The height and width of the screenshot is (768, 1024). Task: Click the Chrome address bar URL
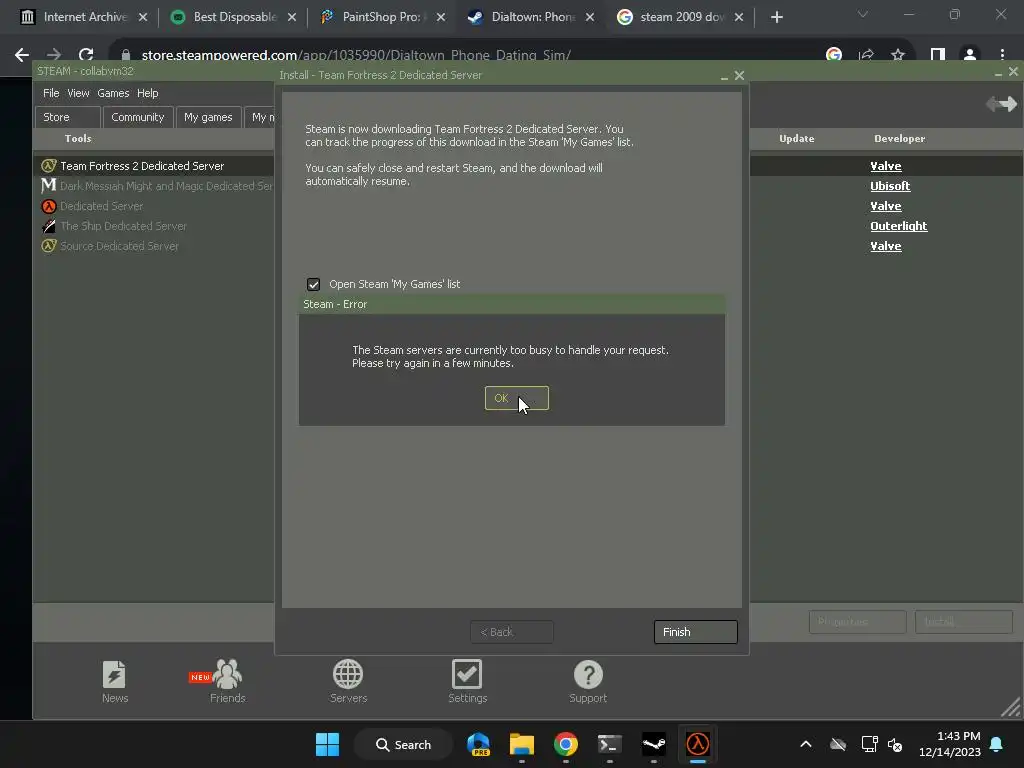(x=356, y=55)
